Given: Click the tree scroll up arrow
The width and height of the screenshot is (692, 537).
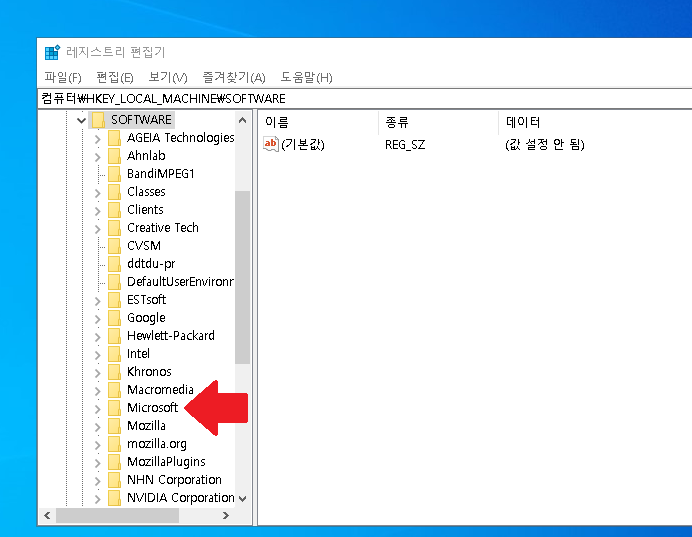Looking at the screenshot, I should (242, 120).
